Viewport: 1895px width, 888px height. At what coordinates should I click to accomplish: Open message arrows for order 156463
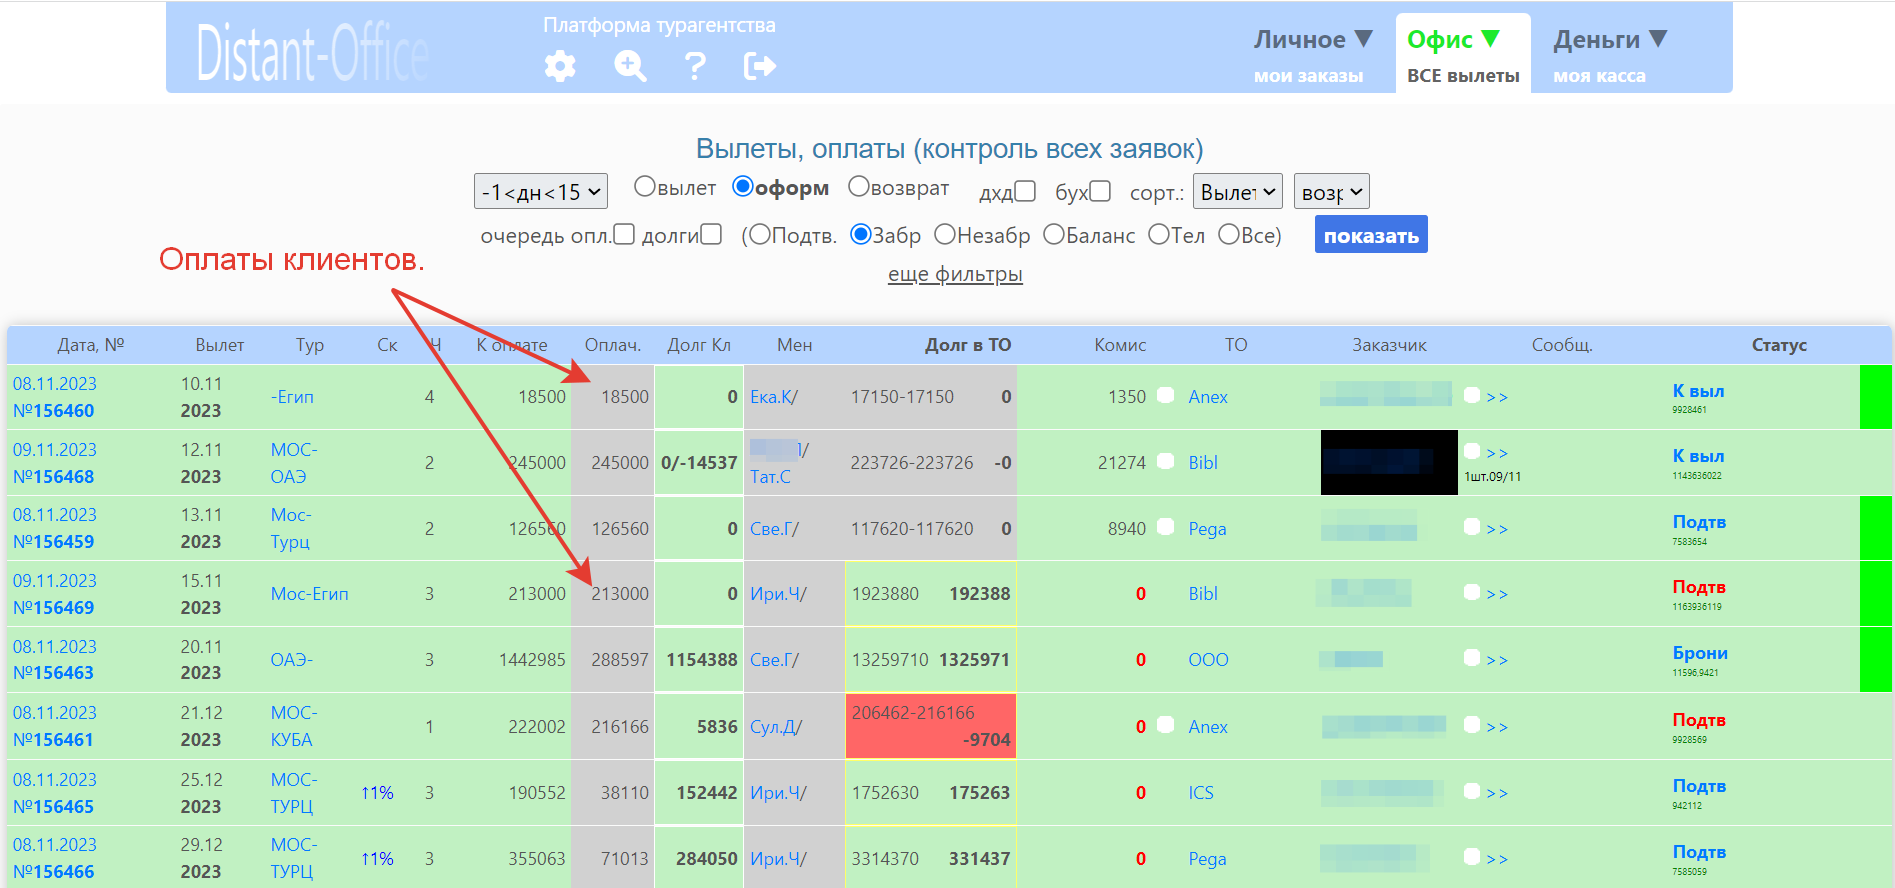(1497, 660)
